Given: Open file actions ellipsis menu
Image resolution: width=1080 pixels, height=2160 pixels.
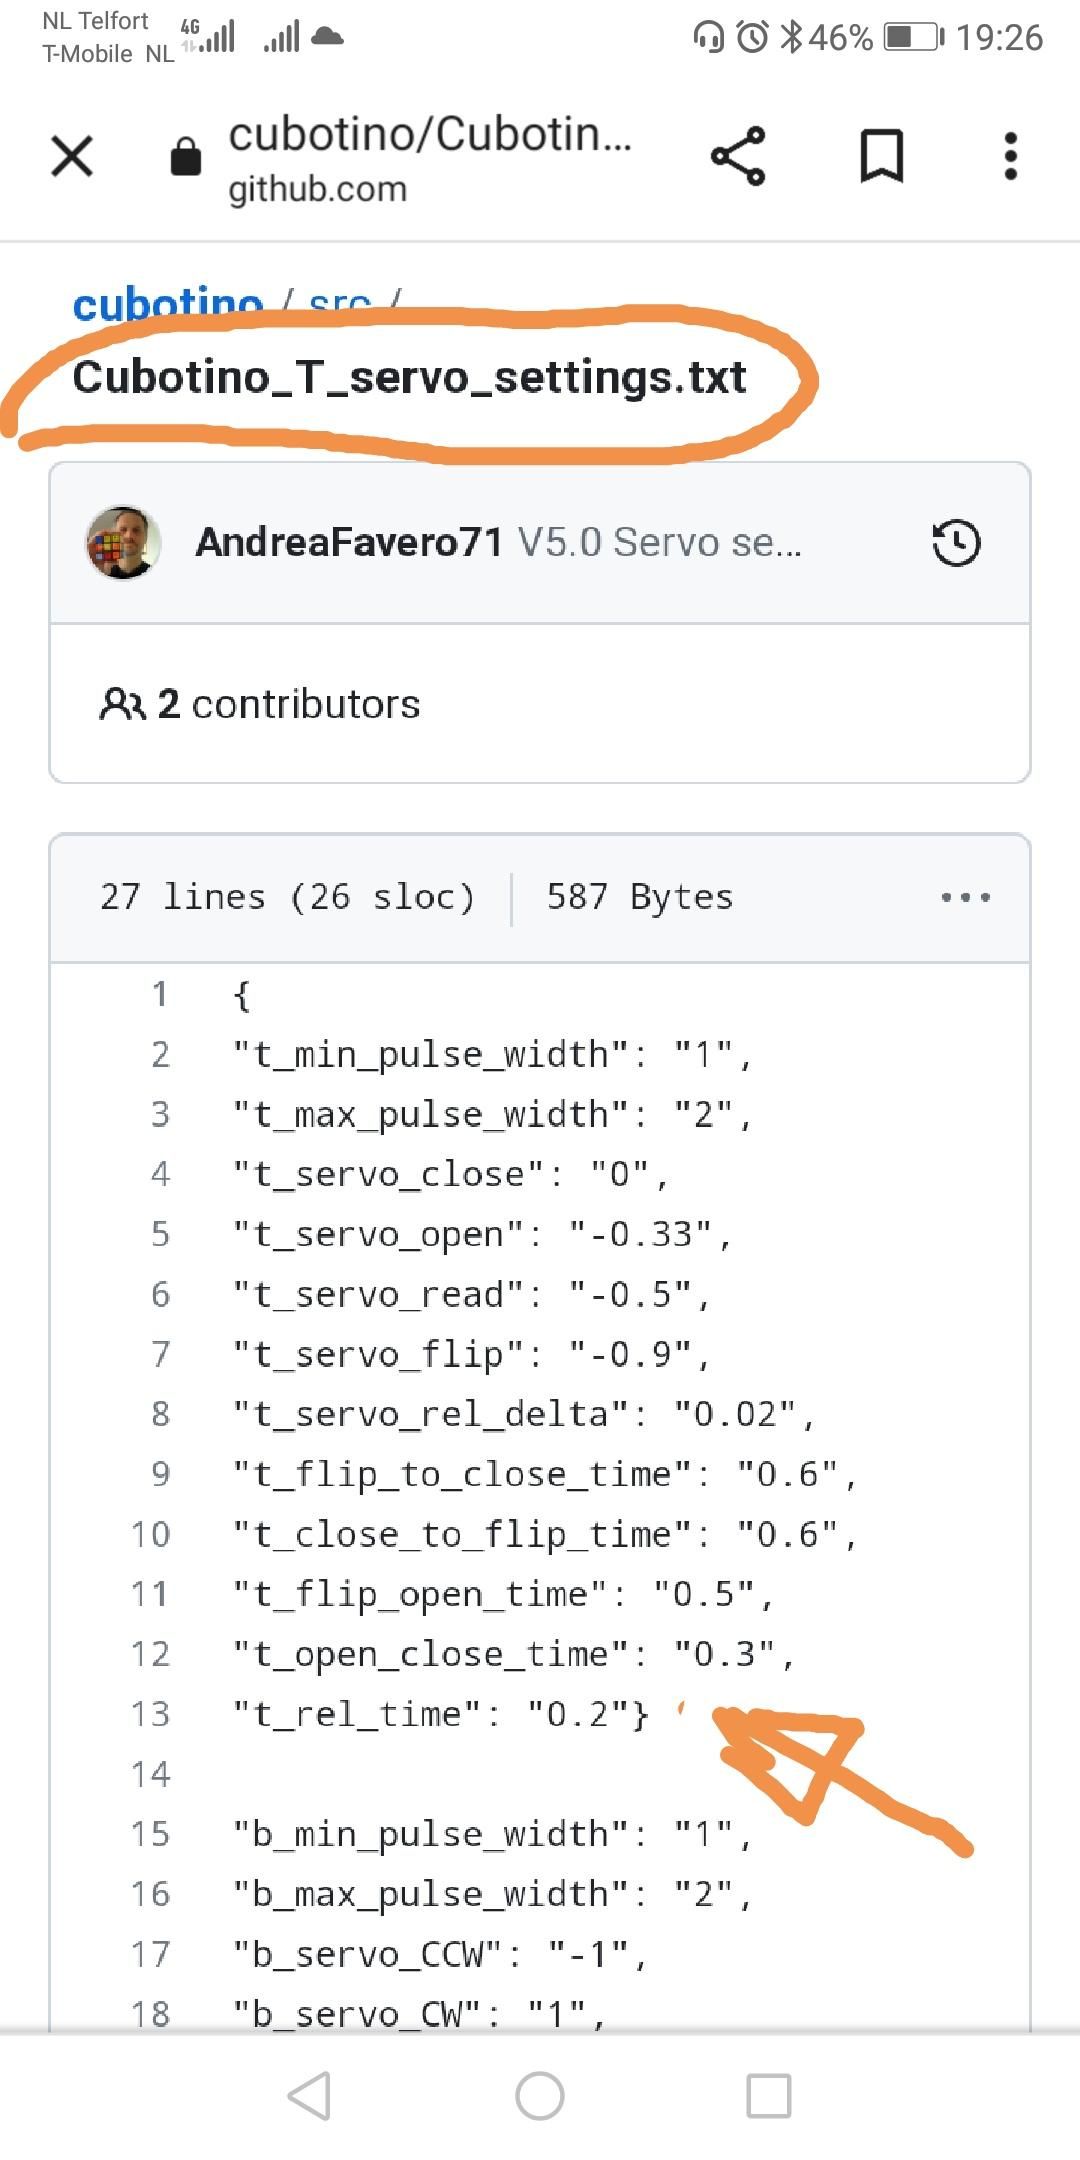Looking at the screenshot, I should click(x=965, y=897).
